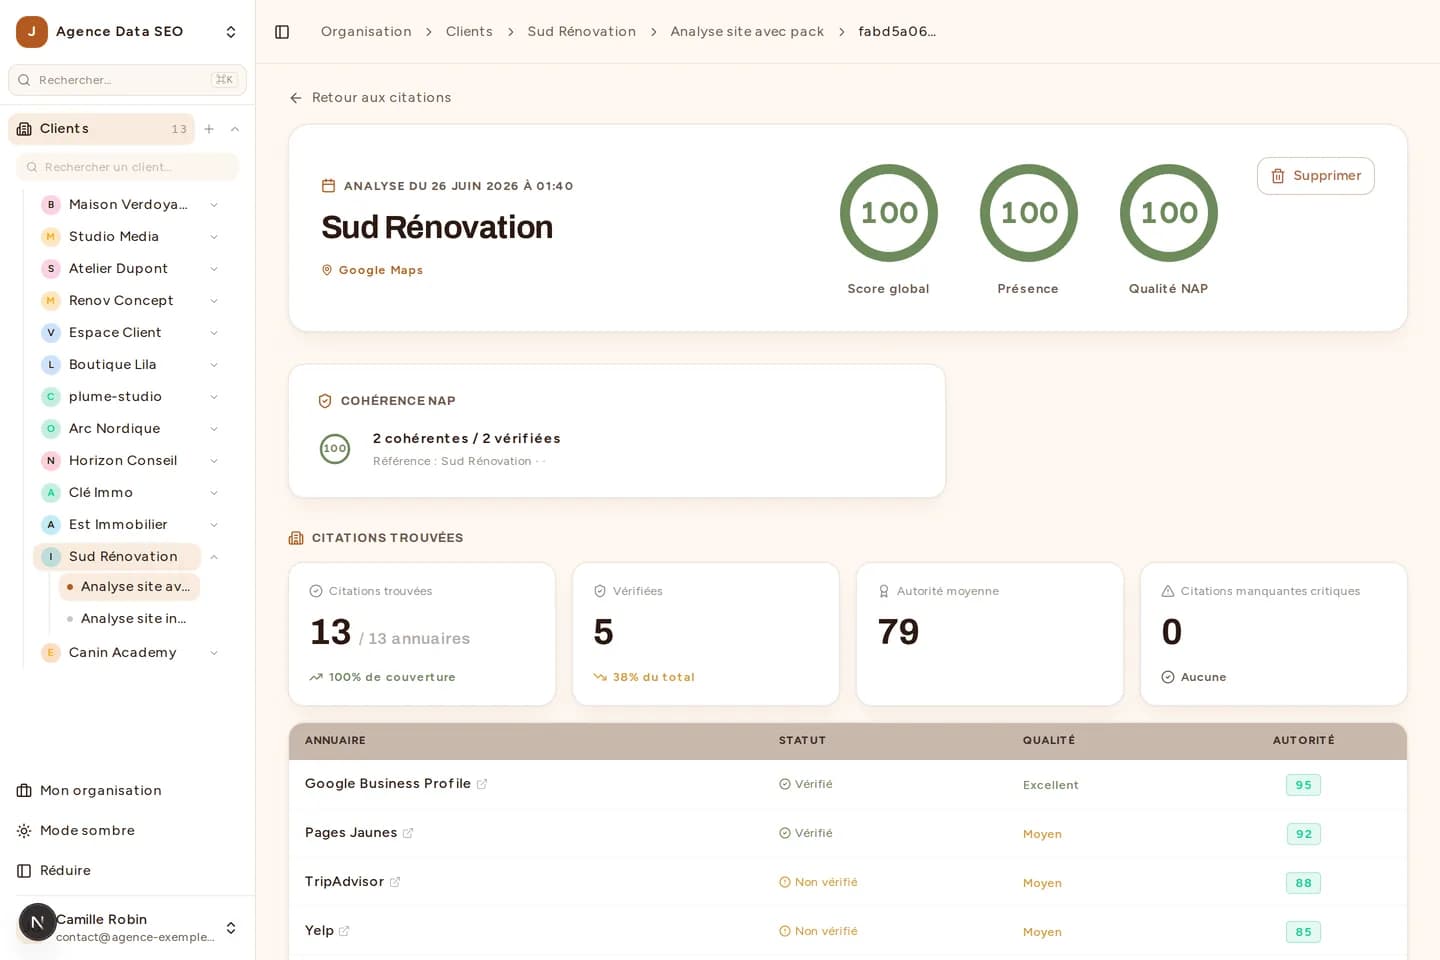
Task: Open Google Business Profile external link icon
Action: [x=482, y=784]
